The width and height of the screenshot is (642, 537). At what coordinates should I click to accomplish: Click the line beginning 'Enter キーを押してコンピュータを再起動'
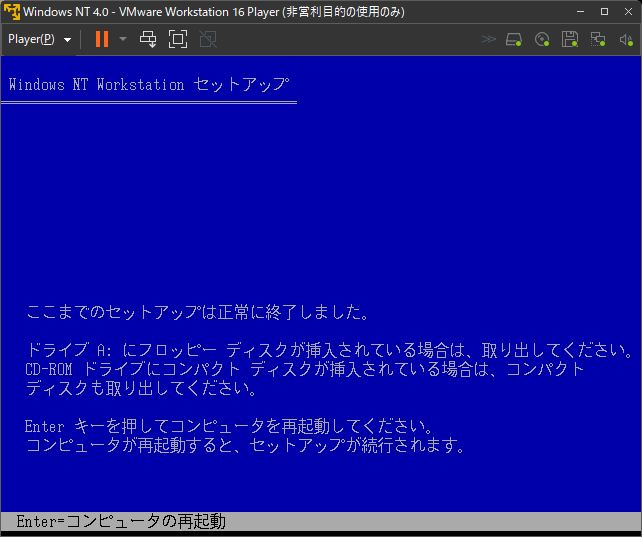(x=229, y=426)
